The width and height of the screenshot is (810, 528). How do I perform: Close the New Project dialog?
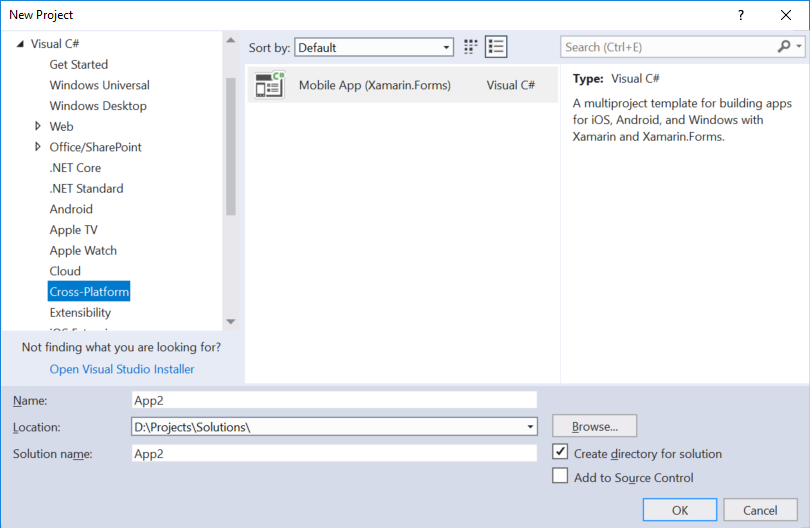[786, 15]
